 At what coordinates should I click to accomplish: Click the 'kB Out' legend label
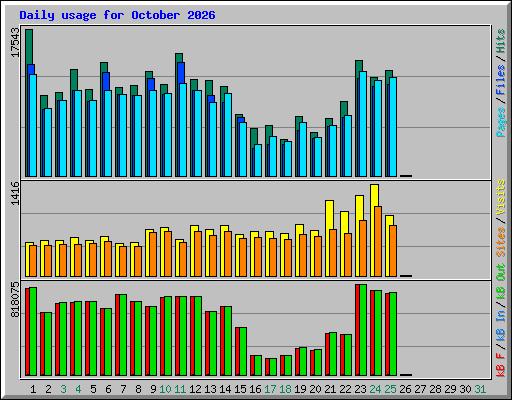pos(500,281)
